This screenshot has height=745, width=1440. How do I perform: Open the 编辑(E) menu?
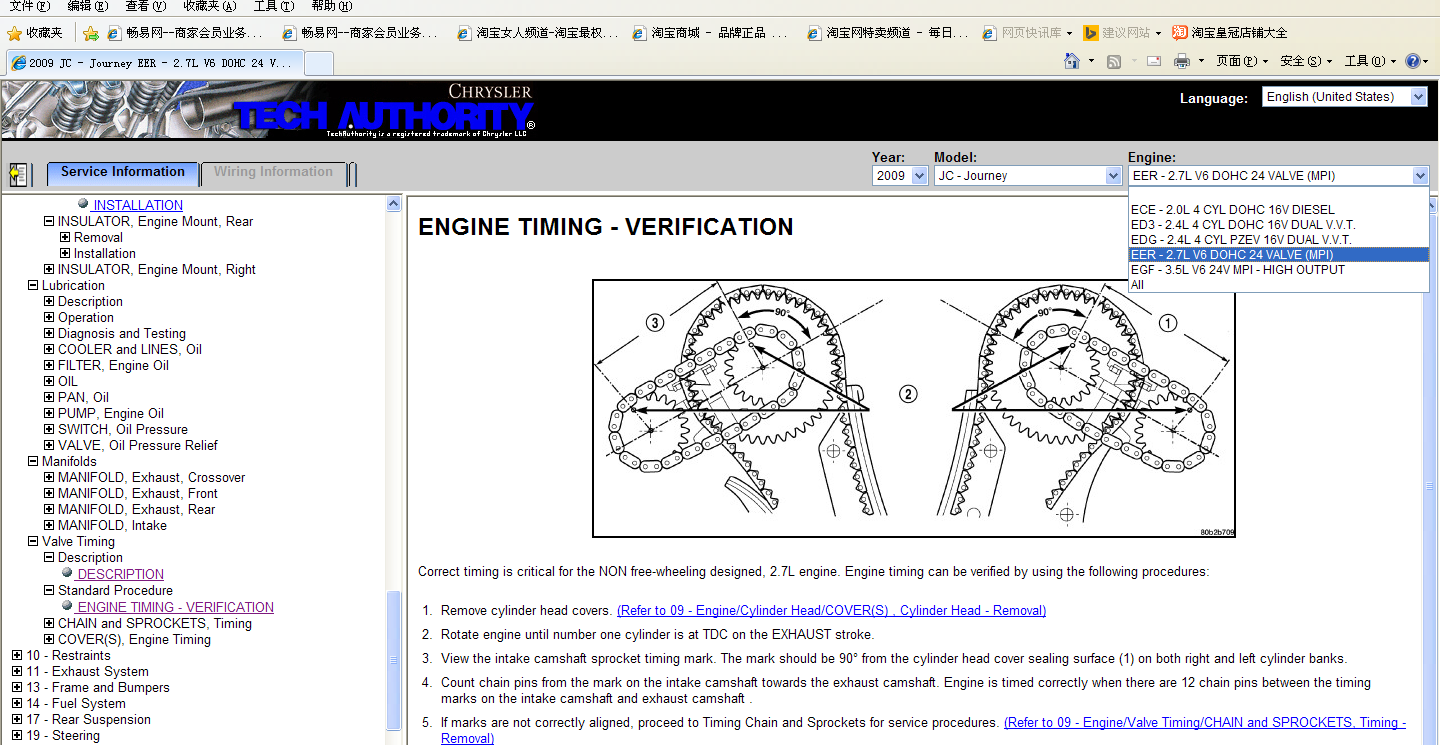pyautogui.click(x=87, y=6)
